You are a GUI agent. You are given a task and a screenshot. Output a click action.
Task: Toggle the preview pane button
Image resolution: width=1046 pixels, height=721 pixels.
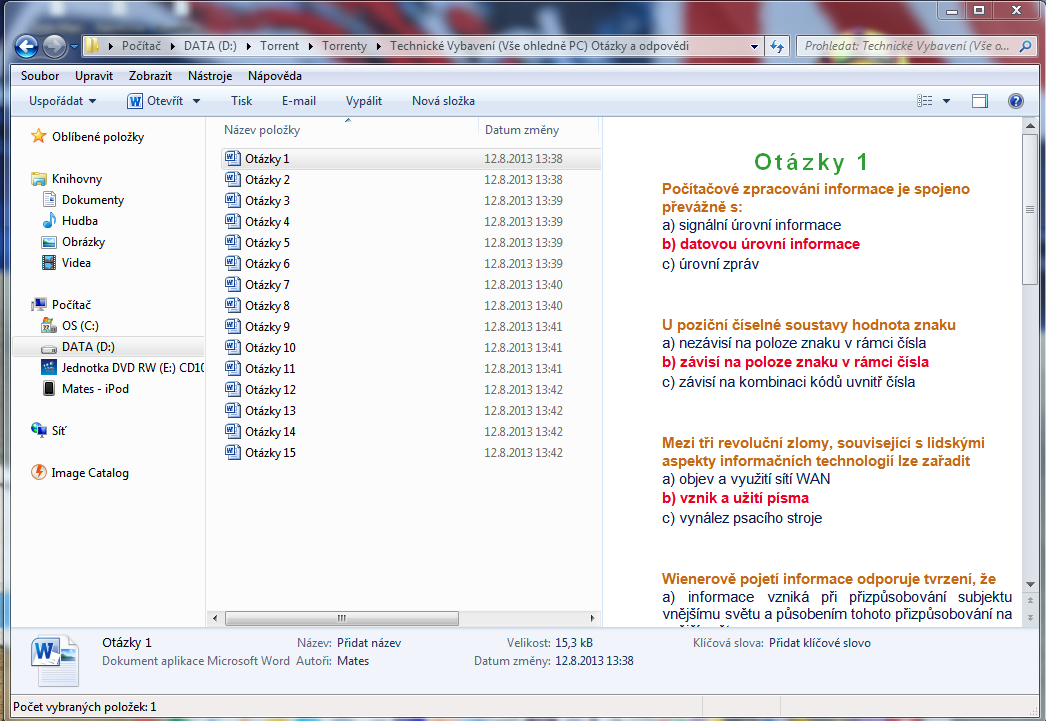coord(979,101)
